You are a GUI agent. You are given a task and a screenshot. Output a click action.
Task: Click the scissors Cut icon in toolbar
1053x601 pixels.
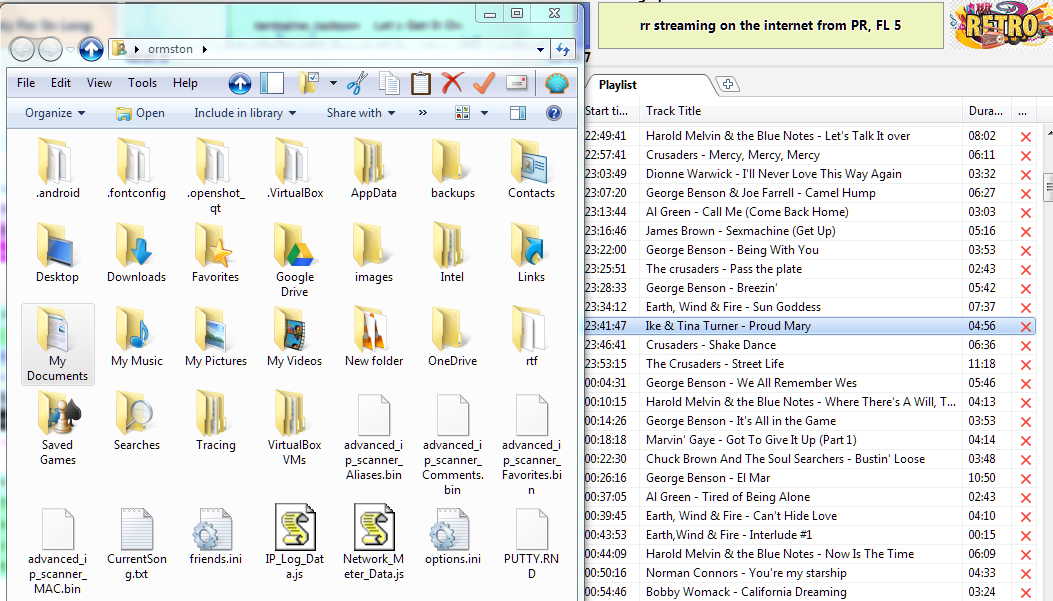click(357, 83)
